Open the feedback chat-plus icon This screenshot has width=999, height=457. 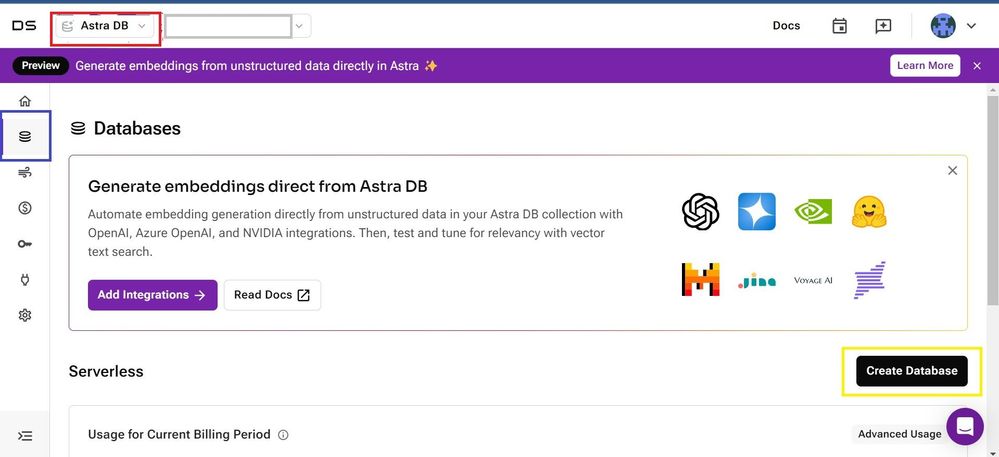click(x=883, y=26)
